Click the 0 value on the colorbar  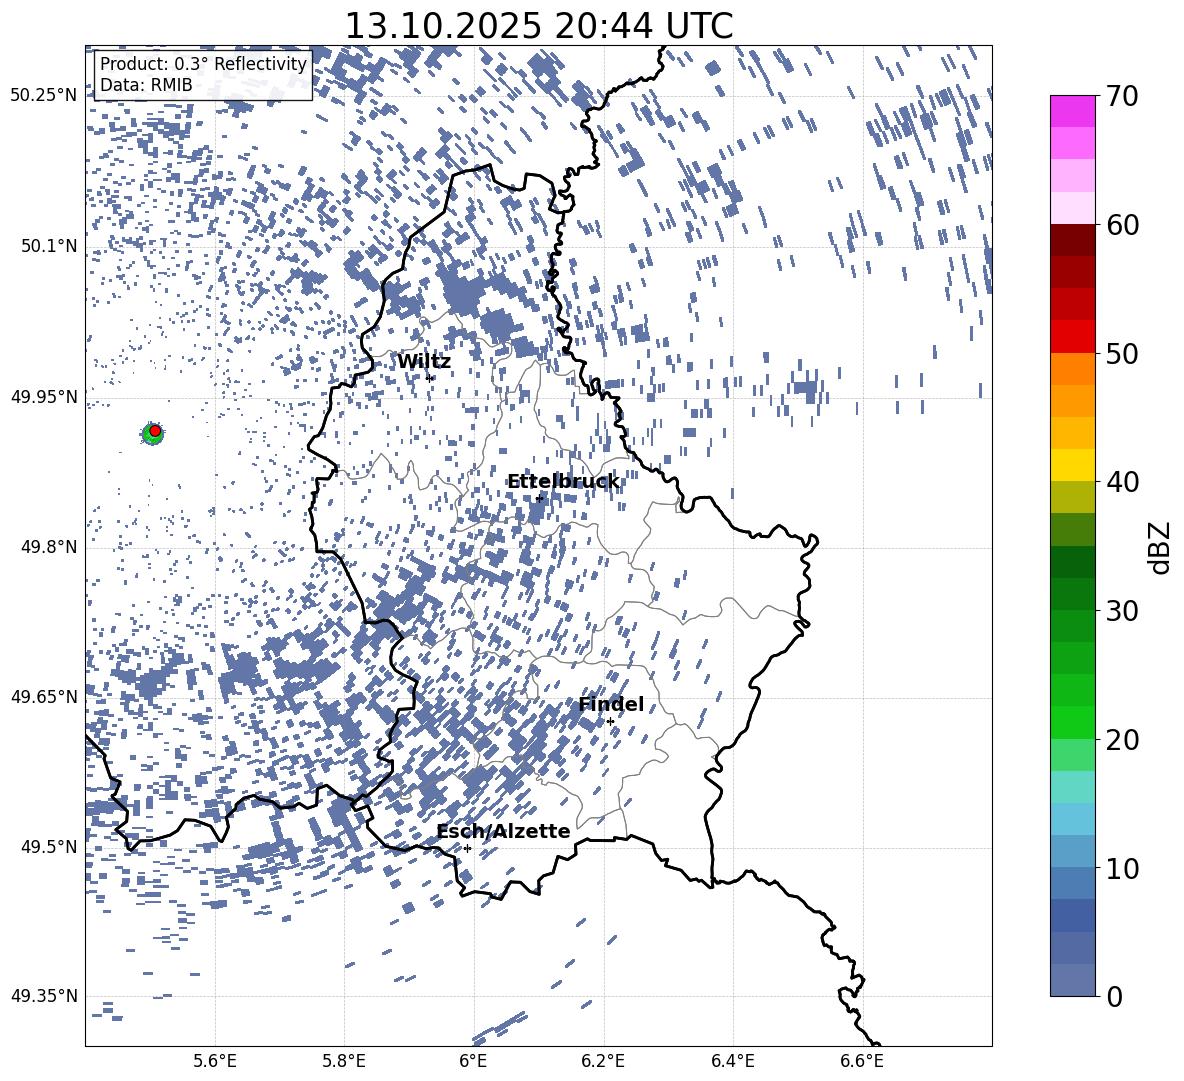(1114, 996)
